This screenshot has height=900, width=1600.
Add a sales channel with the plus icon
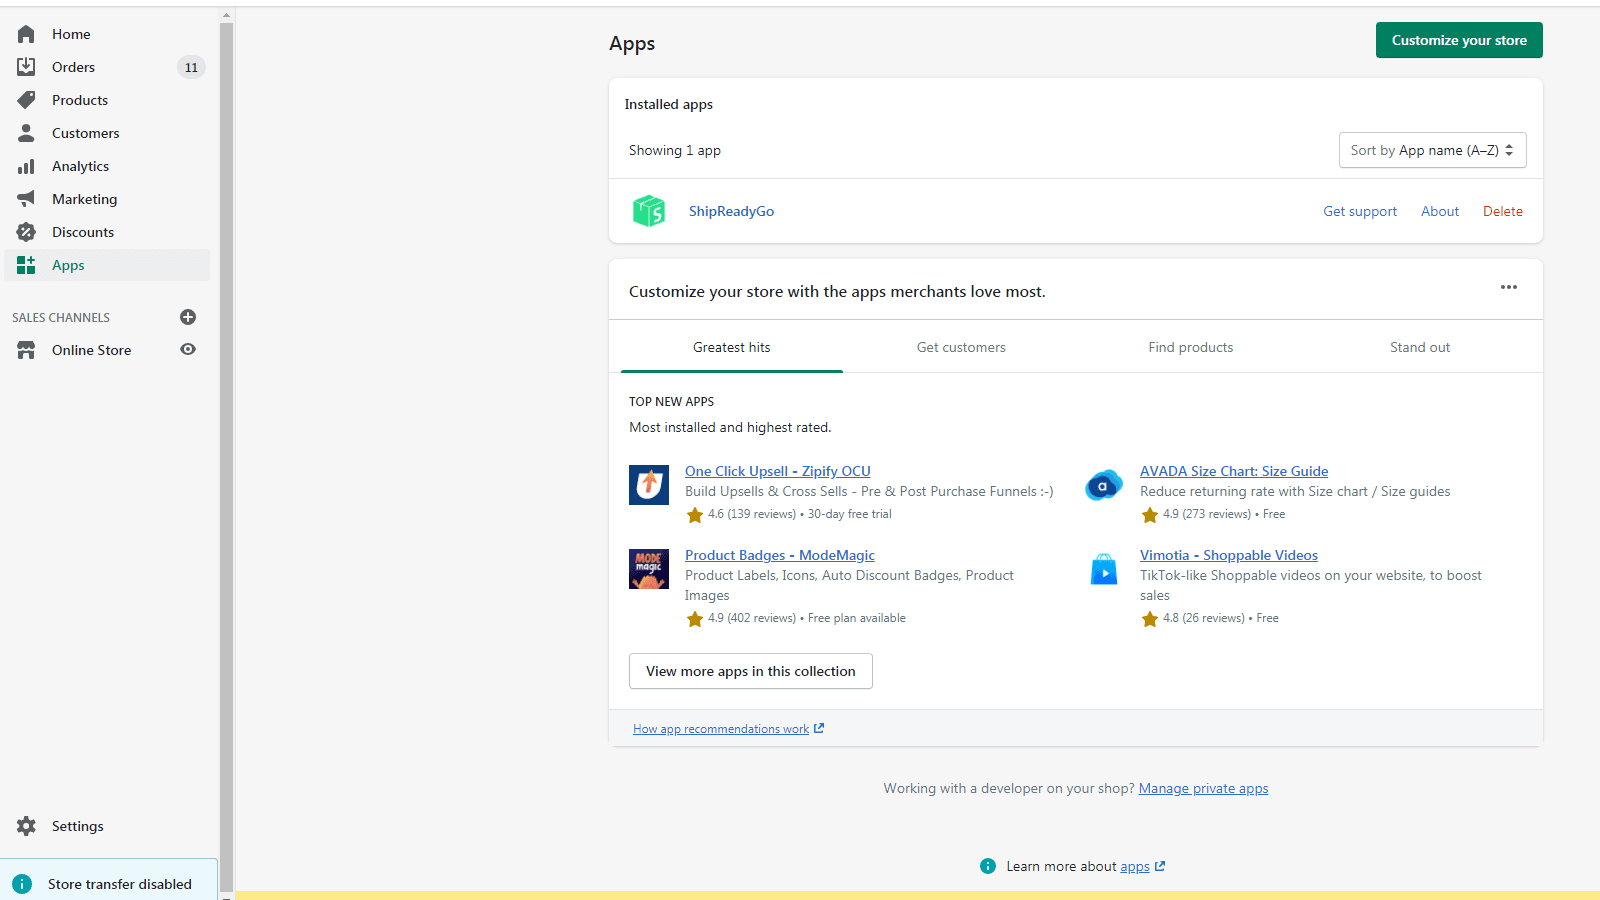pyautogui.click(x=187, y=317)
